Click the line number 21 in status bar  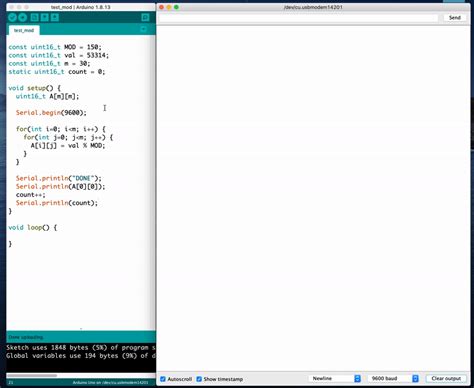tap(11, 382)
